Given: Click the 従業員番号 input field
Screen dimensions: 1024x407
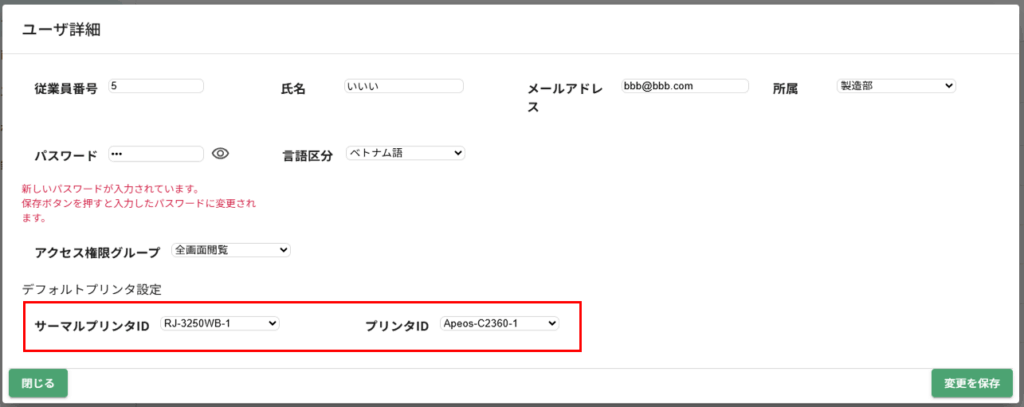Looking at the screenshot, I should (156, 87).
